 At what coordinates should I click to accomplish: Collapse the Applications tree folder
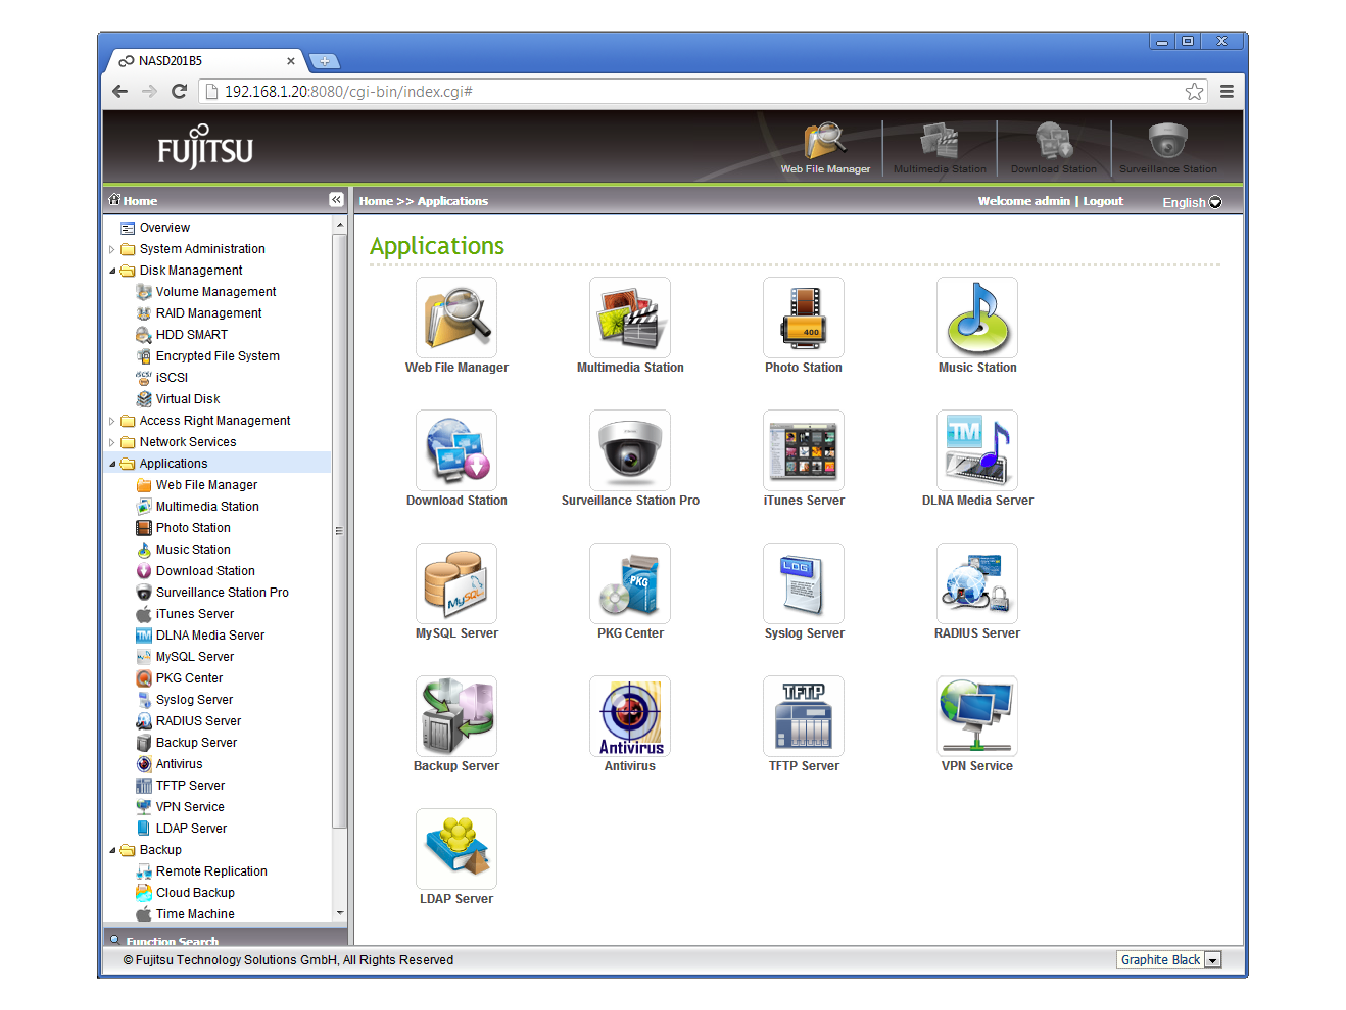(x=112, y=464)
